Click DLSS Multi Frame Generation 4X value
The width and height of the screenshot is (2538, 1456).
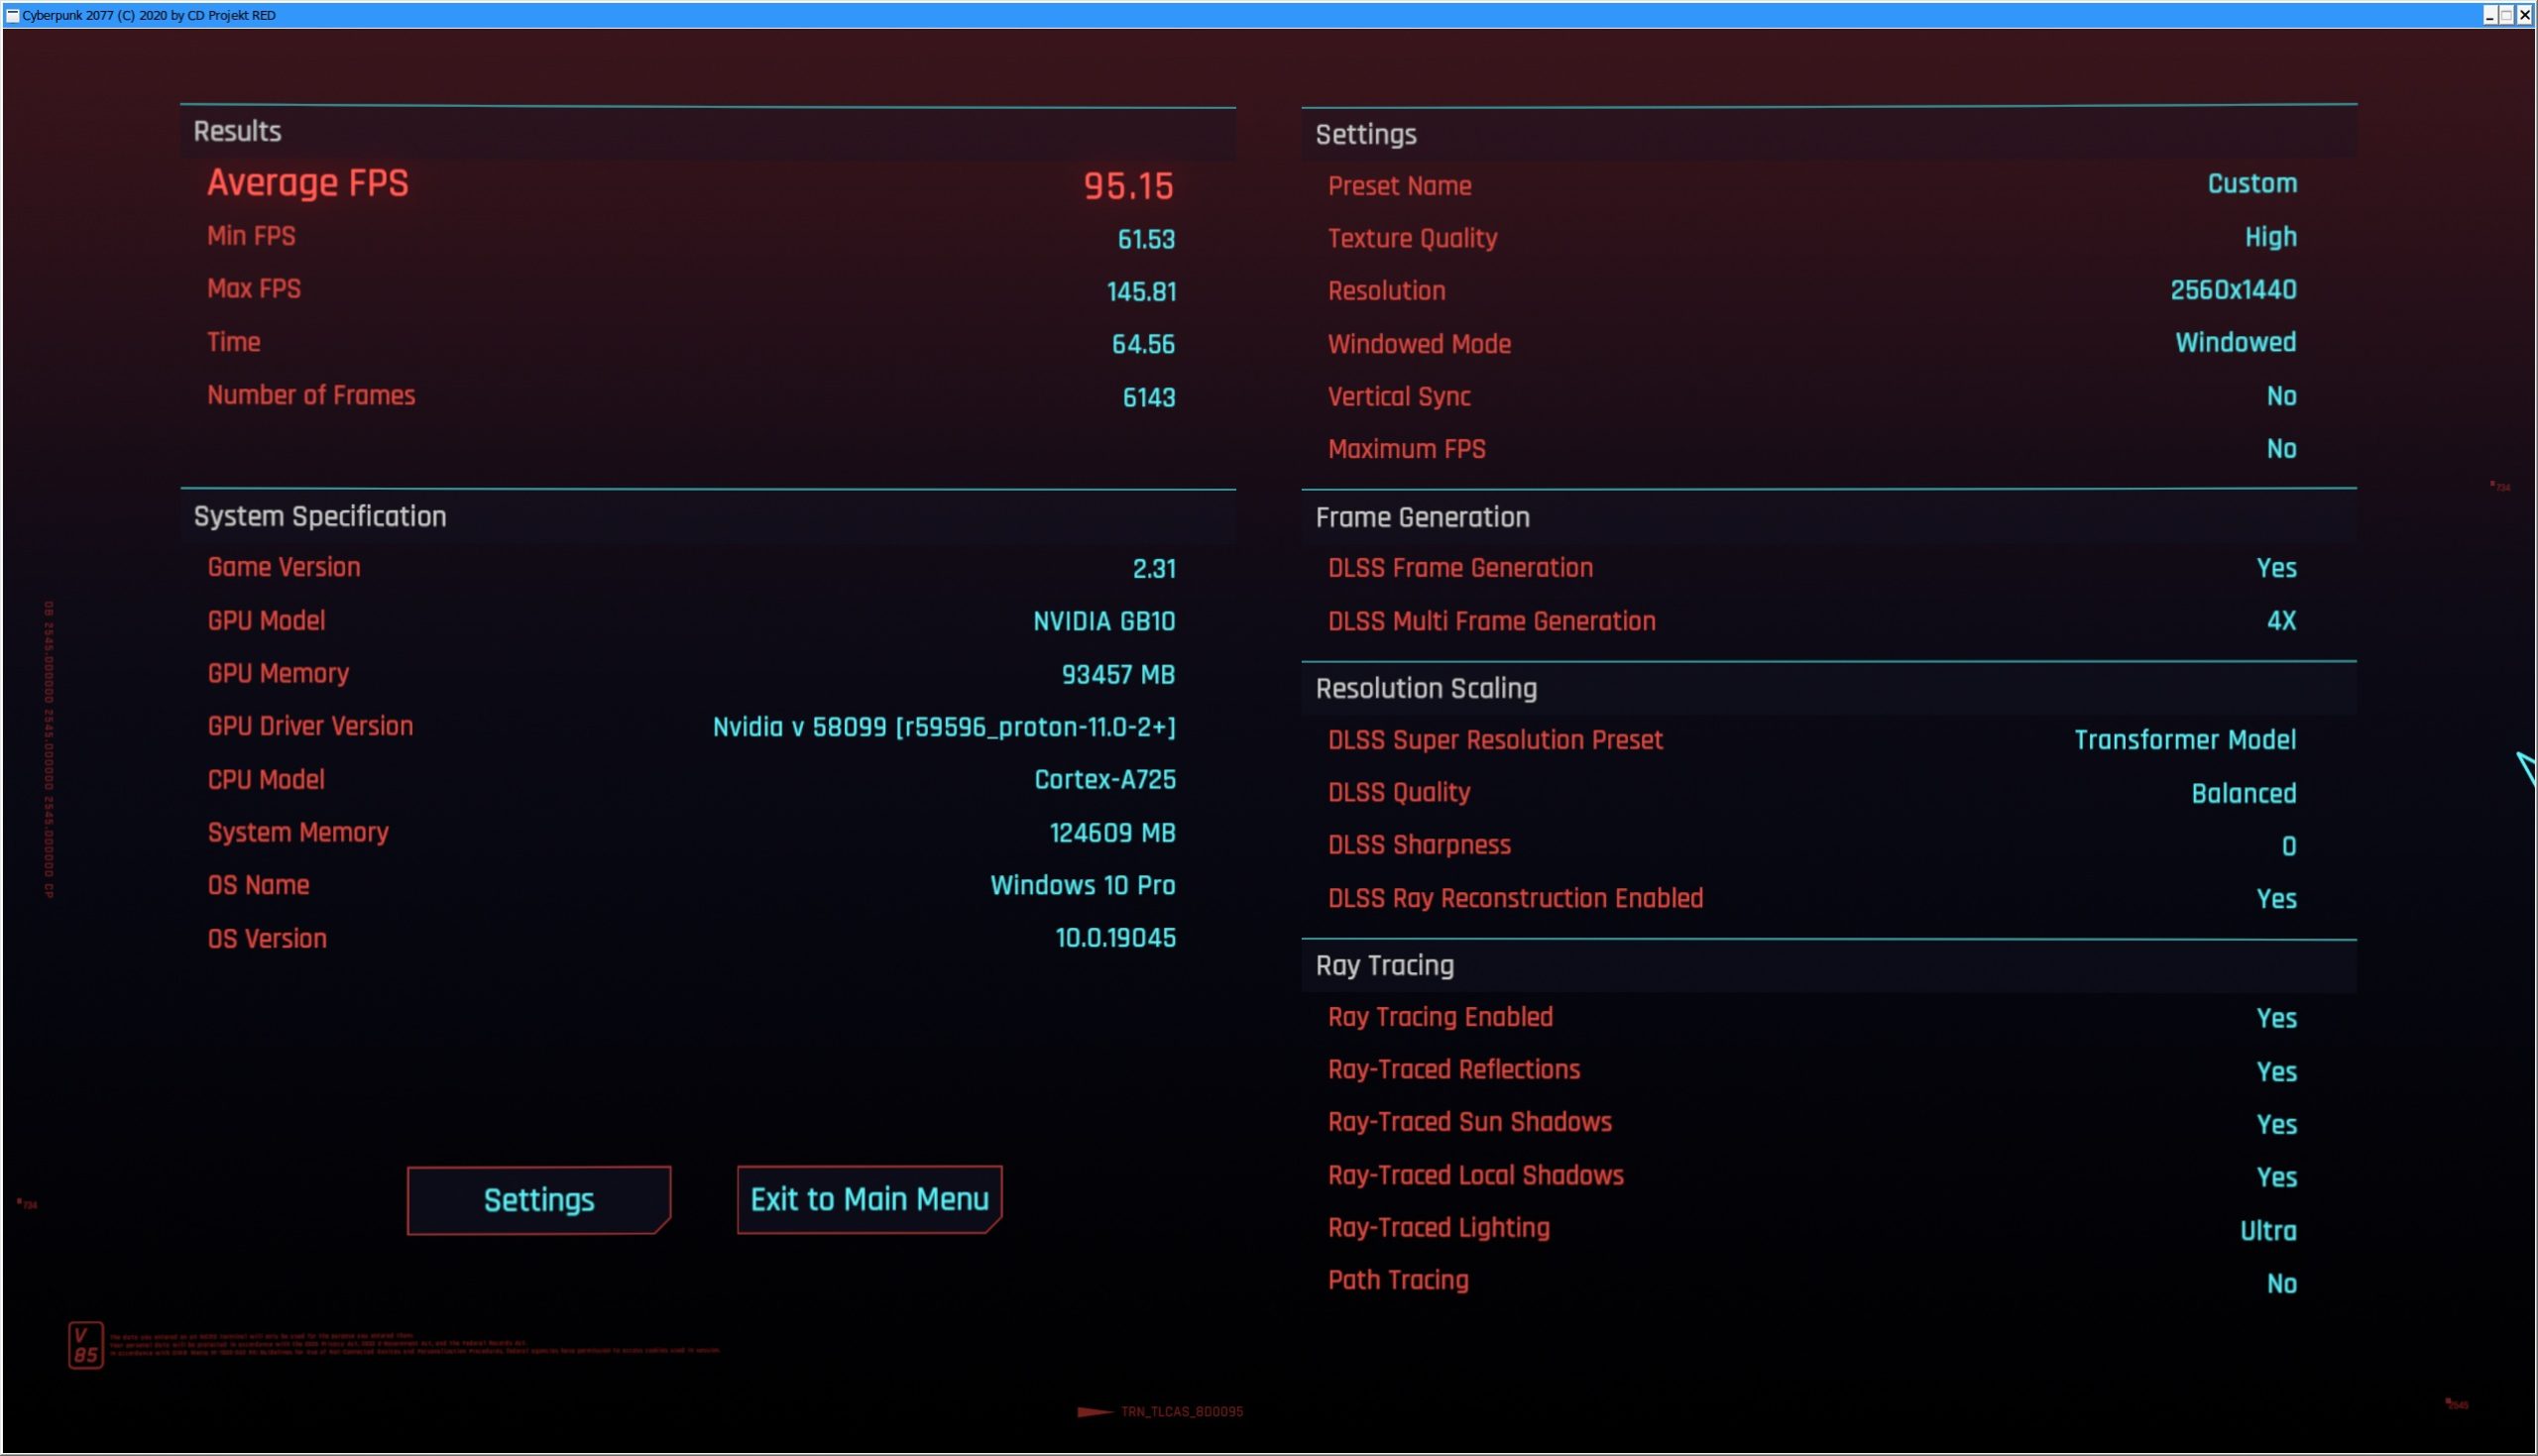tap(2282, 621)
